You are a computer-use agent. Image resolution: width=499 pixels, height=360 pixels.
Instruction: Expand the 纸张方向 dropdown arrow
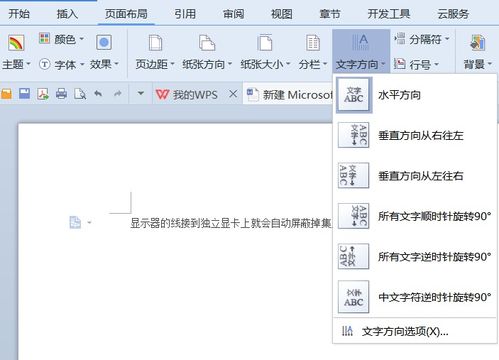point(230,64)
